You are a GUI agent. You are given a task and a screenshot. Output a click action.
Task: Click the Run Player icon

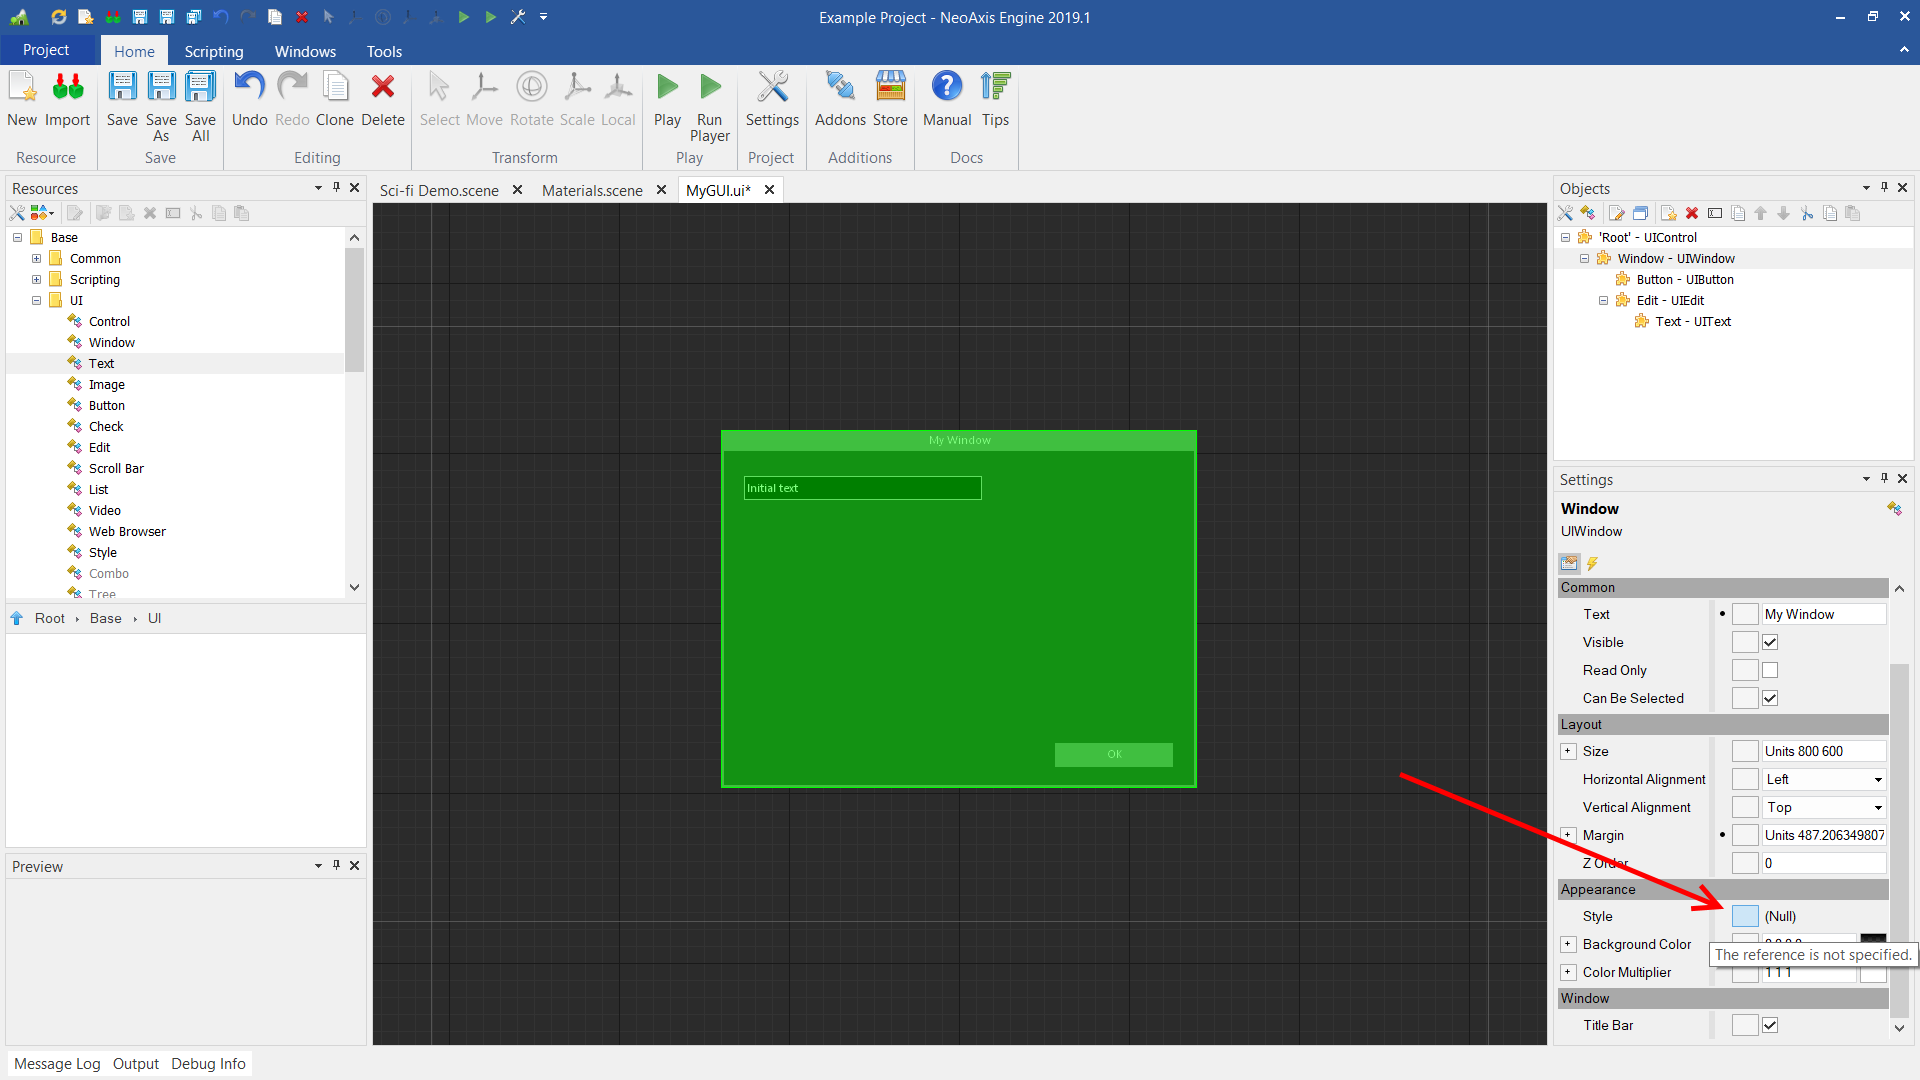pos(710,88)
